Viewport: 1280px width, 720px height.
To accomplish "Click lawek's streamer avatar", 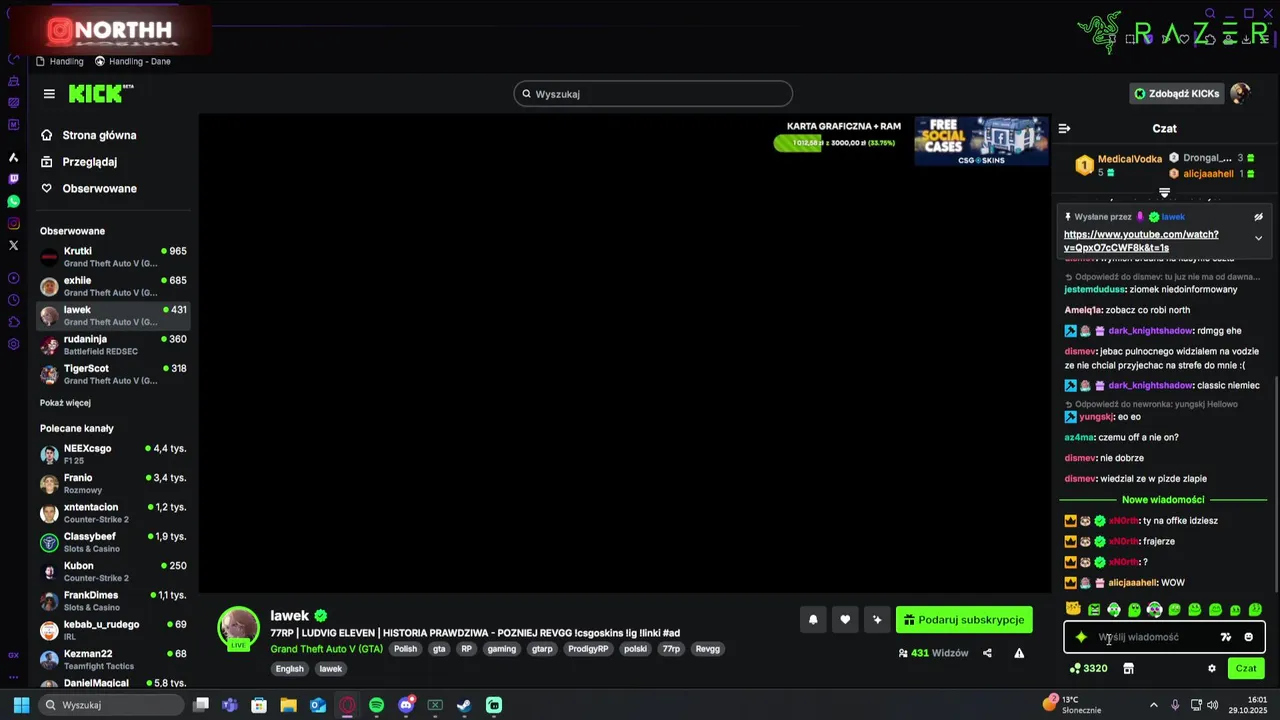I will point(239,628).
